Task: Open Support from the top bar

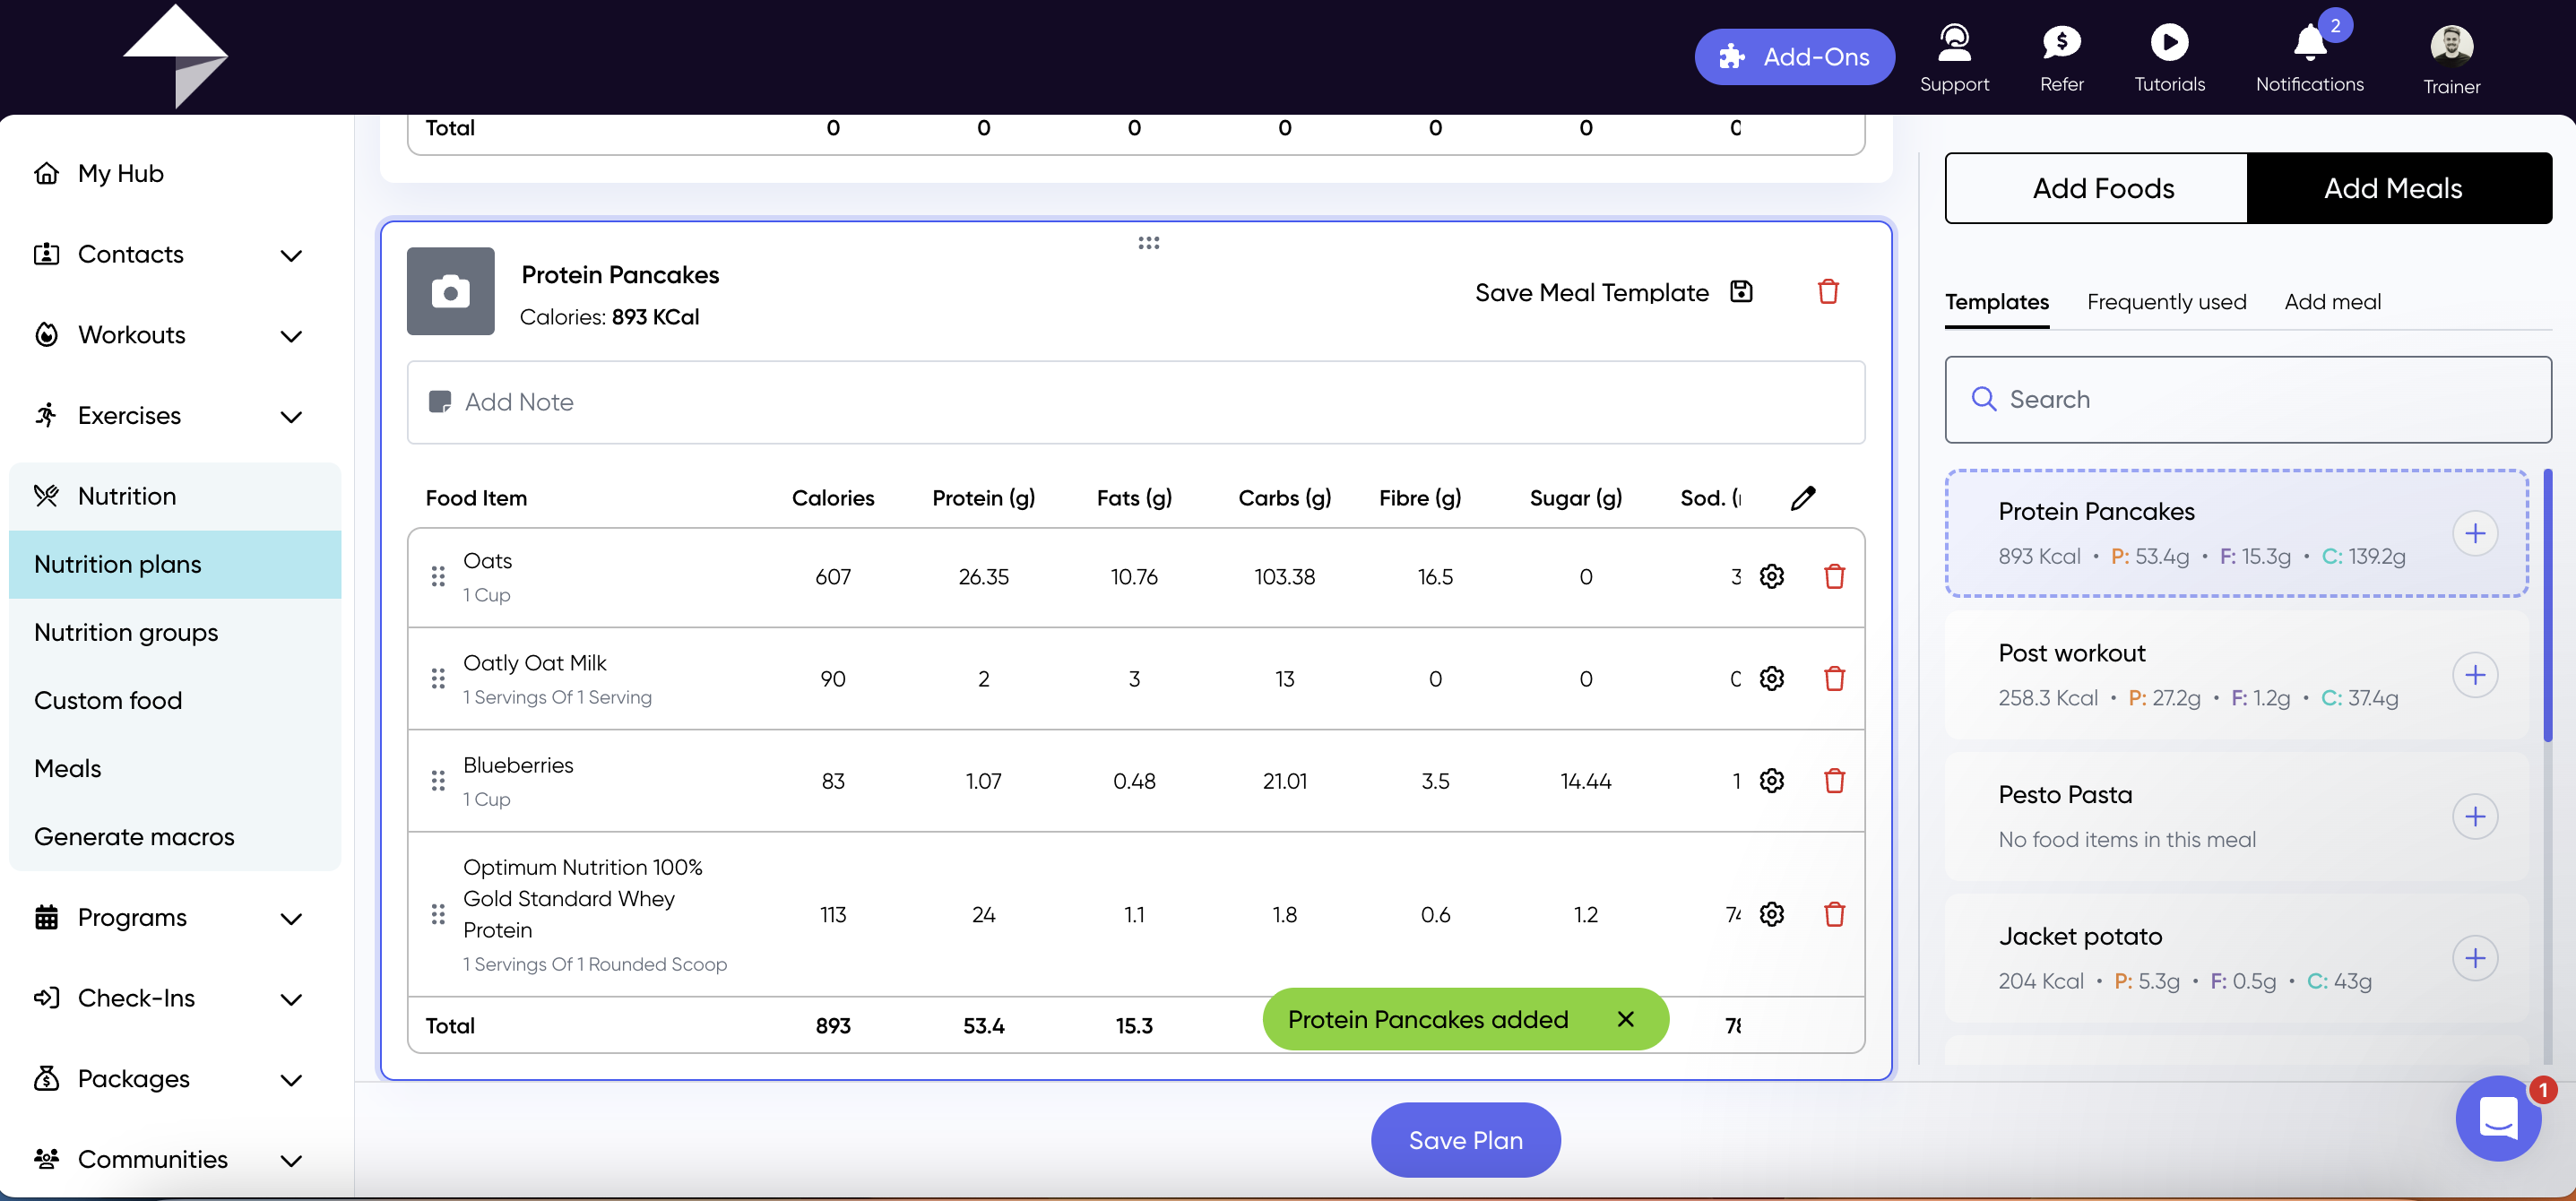Action: coord(1954,58)
